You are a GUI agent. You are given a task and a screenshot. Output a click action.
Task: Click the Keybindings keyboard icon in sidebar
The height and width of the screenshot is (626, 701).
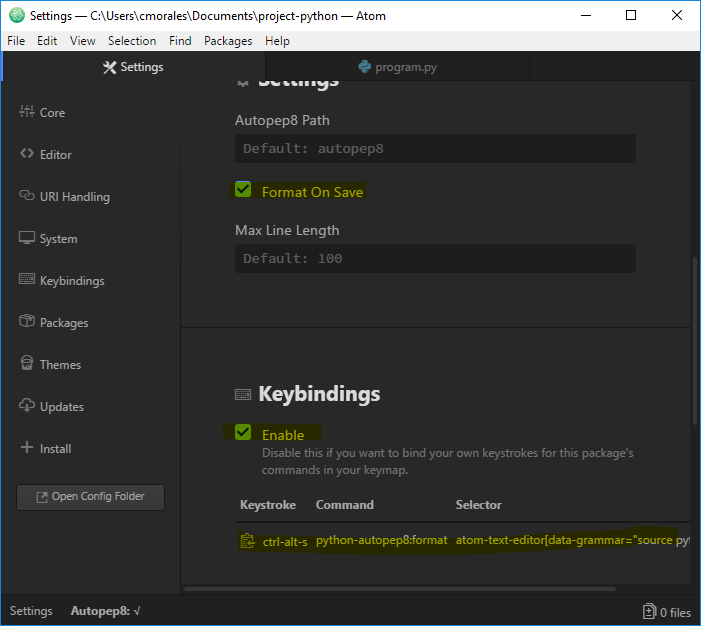(x=26, y=279)
